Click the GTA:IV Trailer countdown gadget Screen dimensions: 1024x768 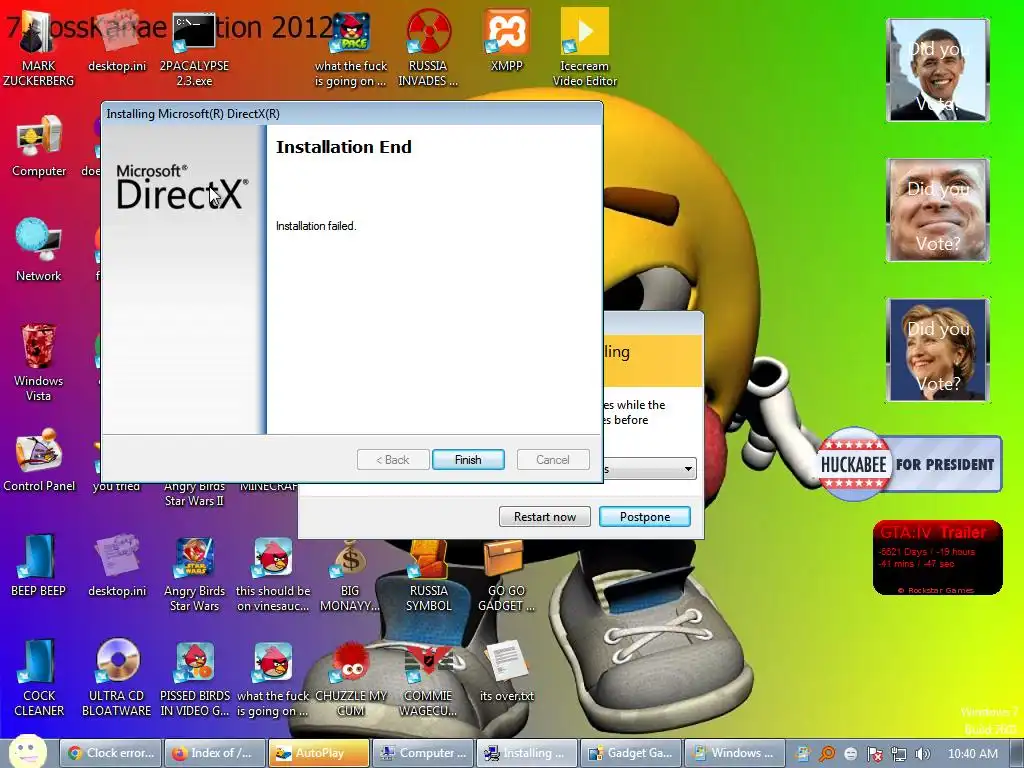tap(937, 557)
